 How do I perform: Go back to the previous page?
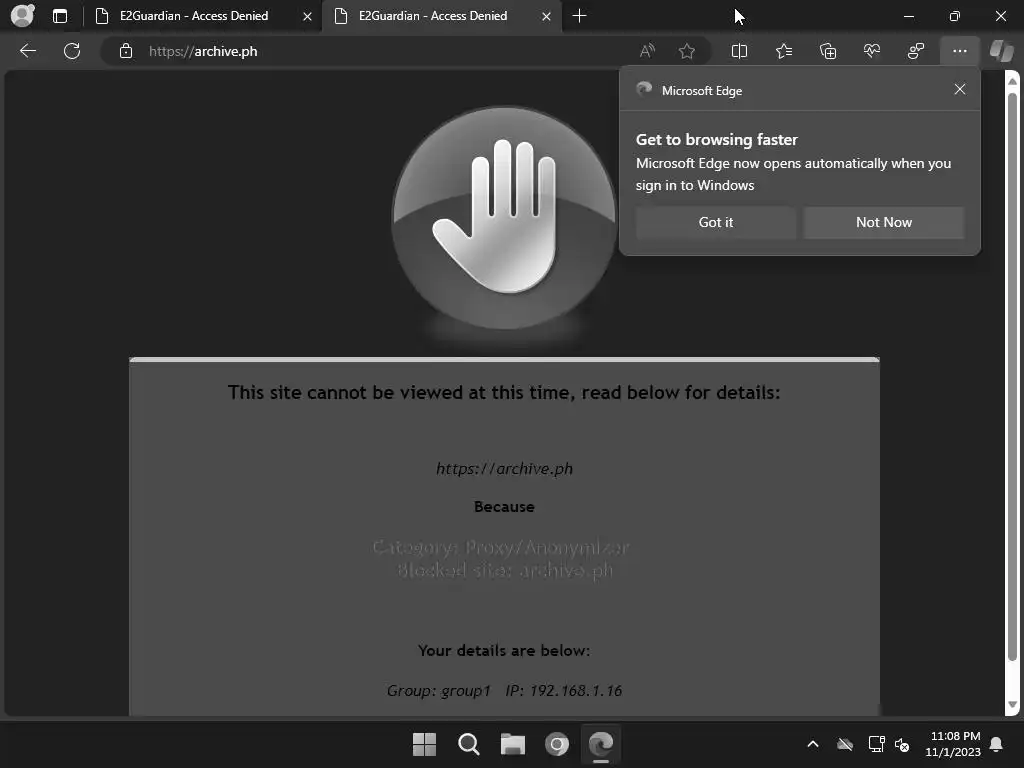coord(28,51)
